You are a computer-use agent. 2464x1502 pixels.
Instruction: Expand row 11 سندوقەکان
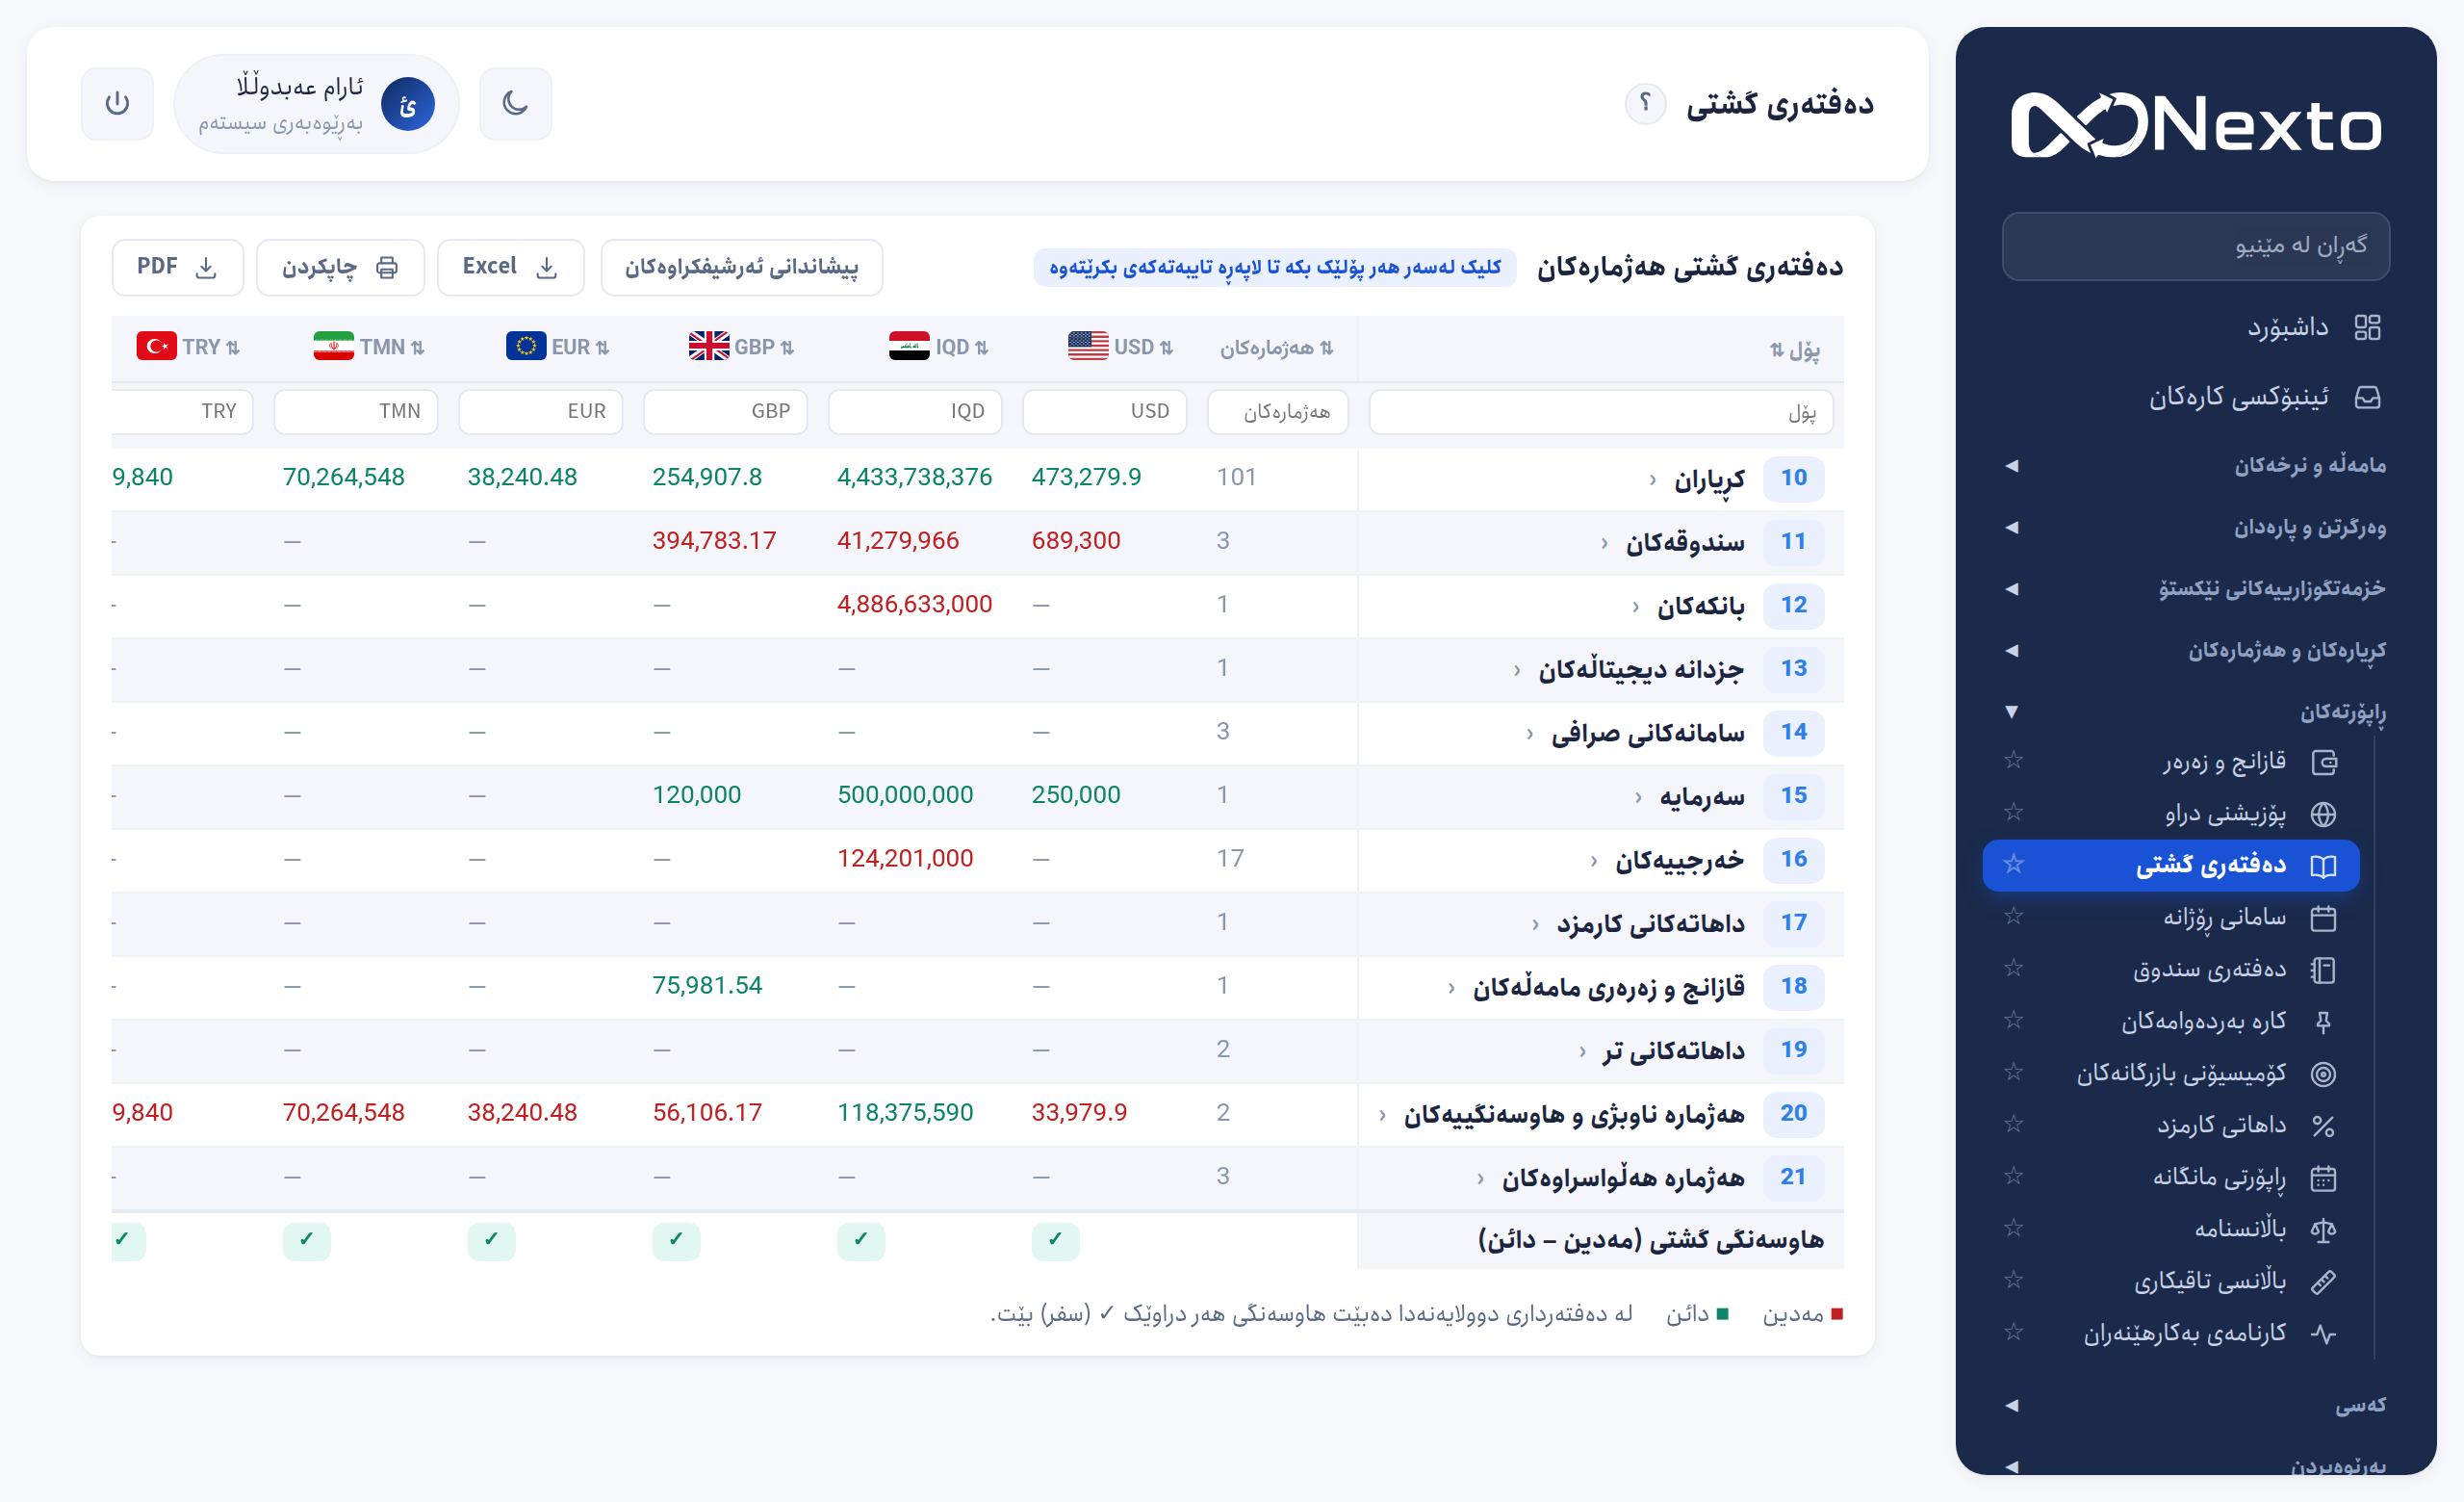tap(1604, 543)
